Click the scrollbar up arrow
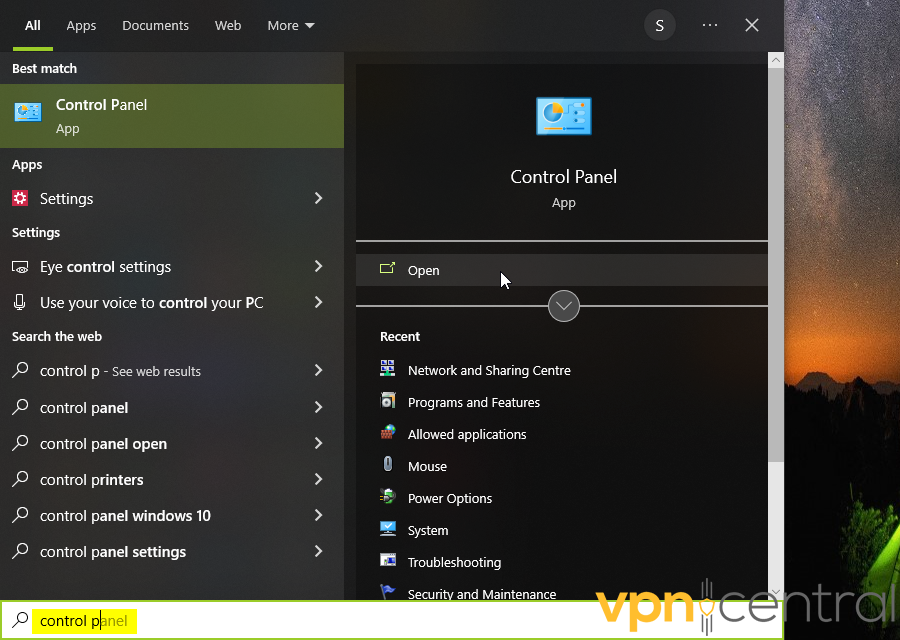900x640 pixels. (x=776, y=60)
